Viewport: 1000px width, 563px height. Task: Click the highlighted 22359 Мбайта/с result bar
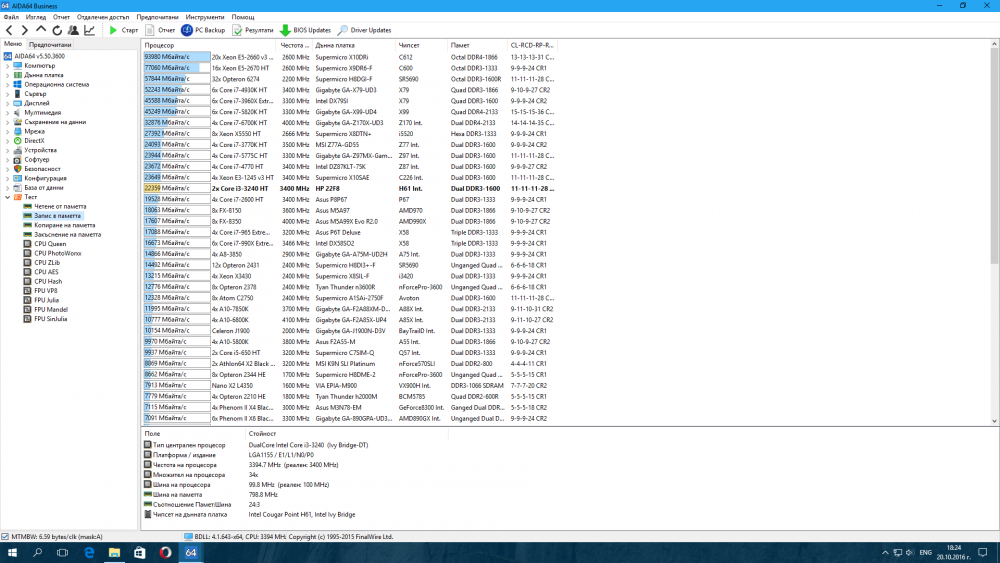[177, 189]
